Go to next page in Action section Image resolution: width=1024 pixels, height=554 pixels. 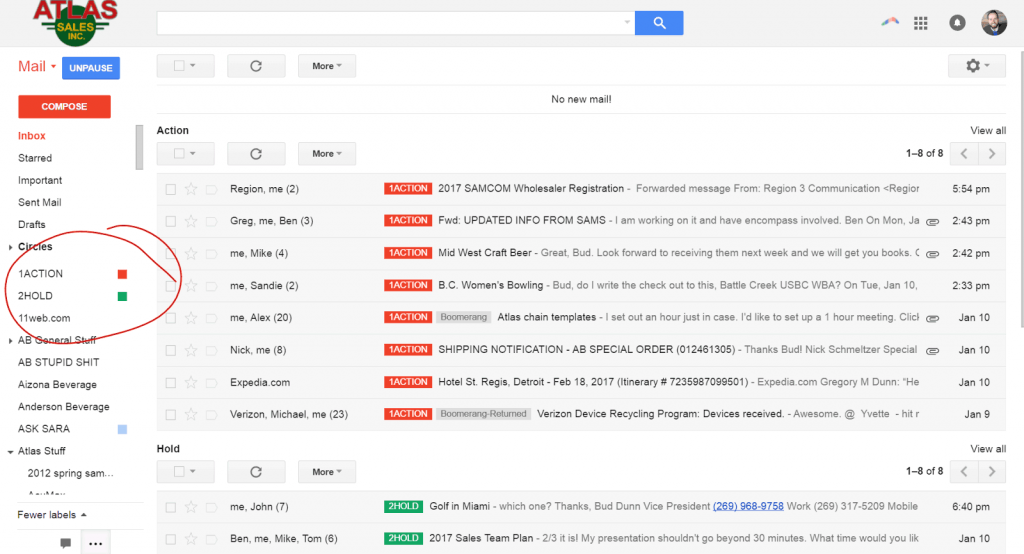coord(991,154)
